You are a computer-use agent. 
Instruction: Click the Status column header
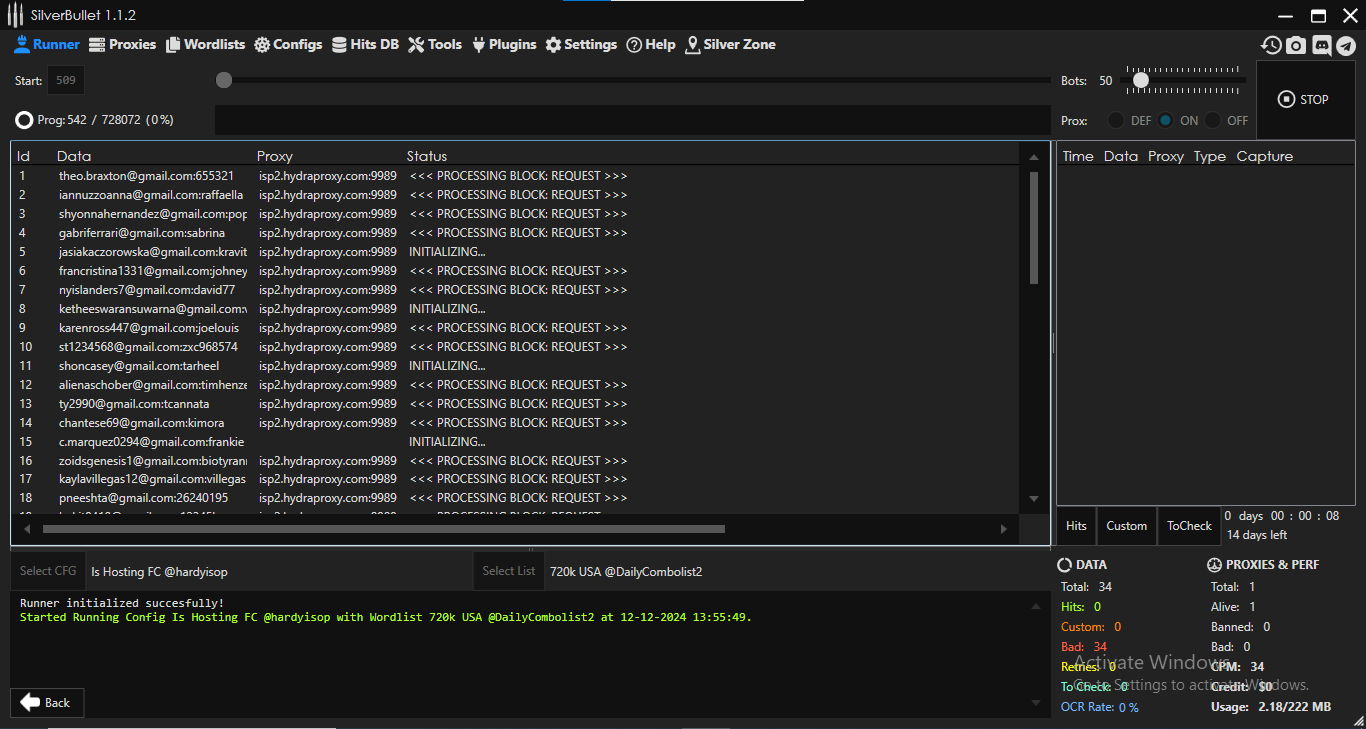[427, 156]
